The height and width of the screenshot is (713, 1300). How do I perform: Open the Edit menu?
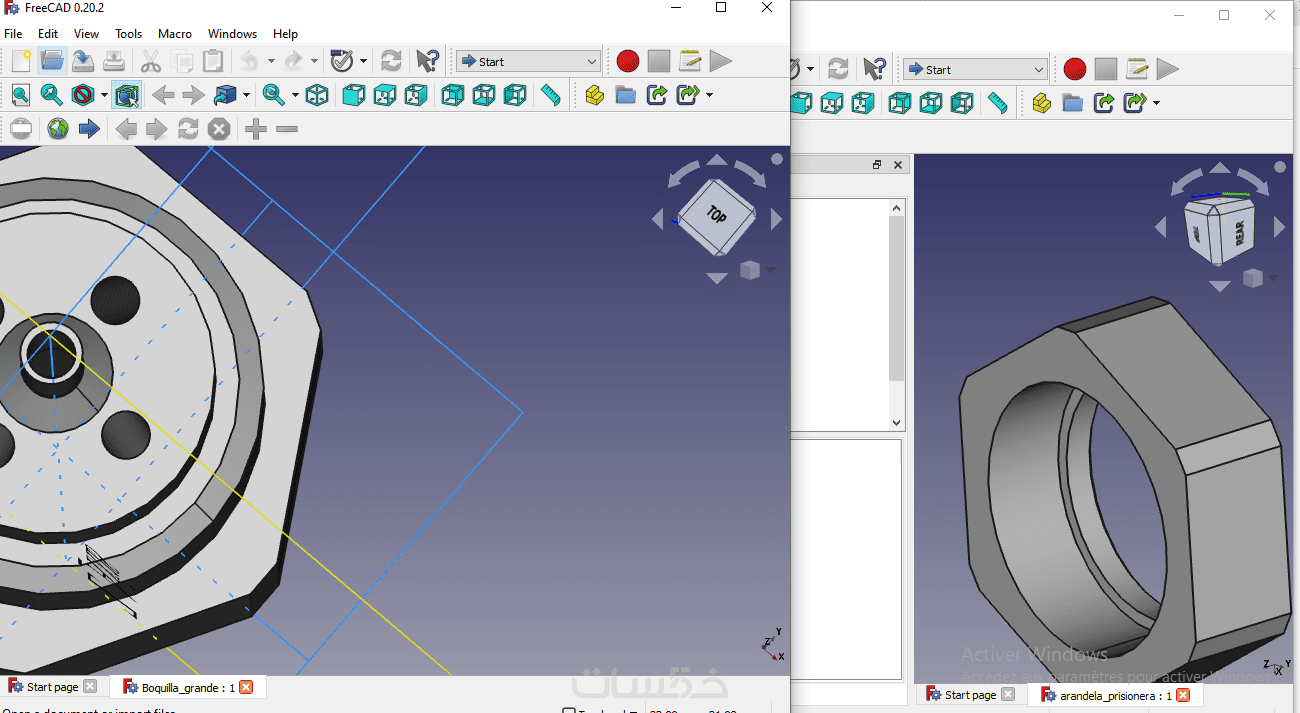click(x=48, y=34)
